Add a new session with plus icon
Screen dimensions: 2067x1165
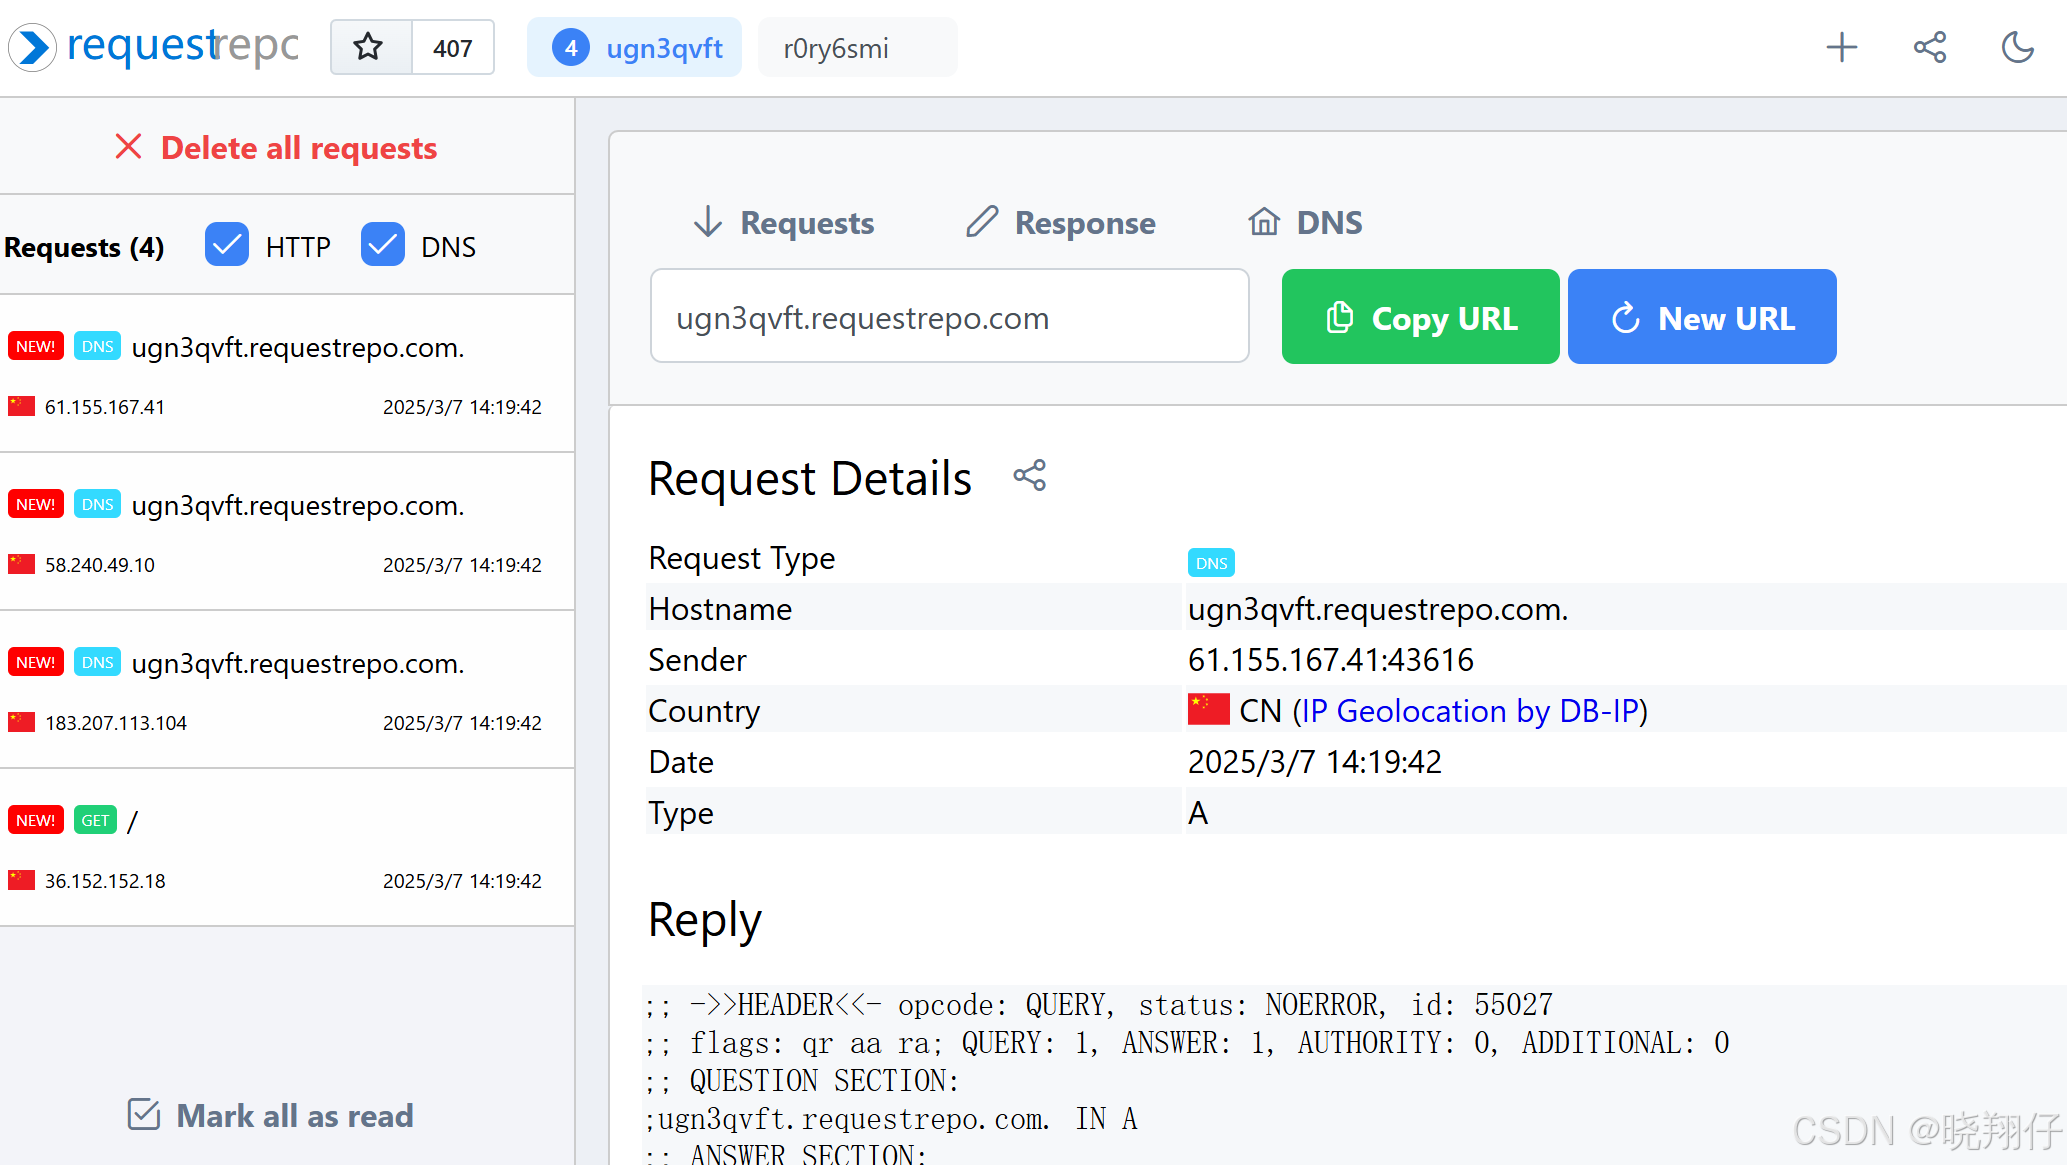[1841, 47]
